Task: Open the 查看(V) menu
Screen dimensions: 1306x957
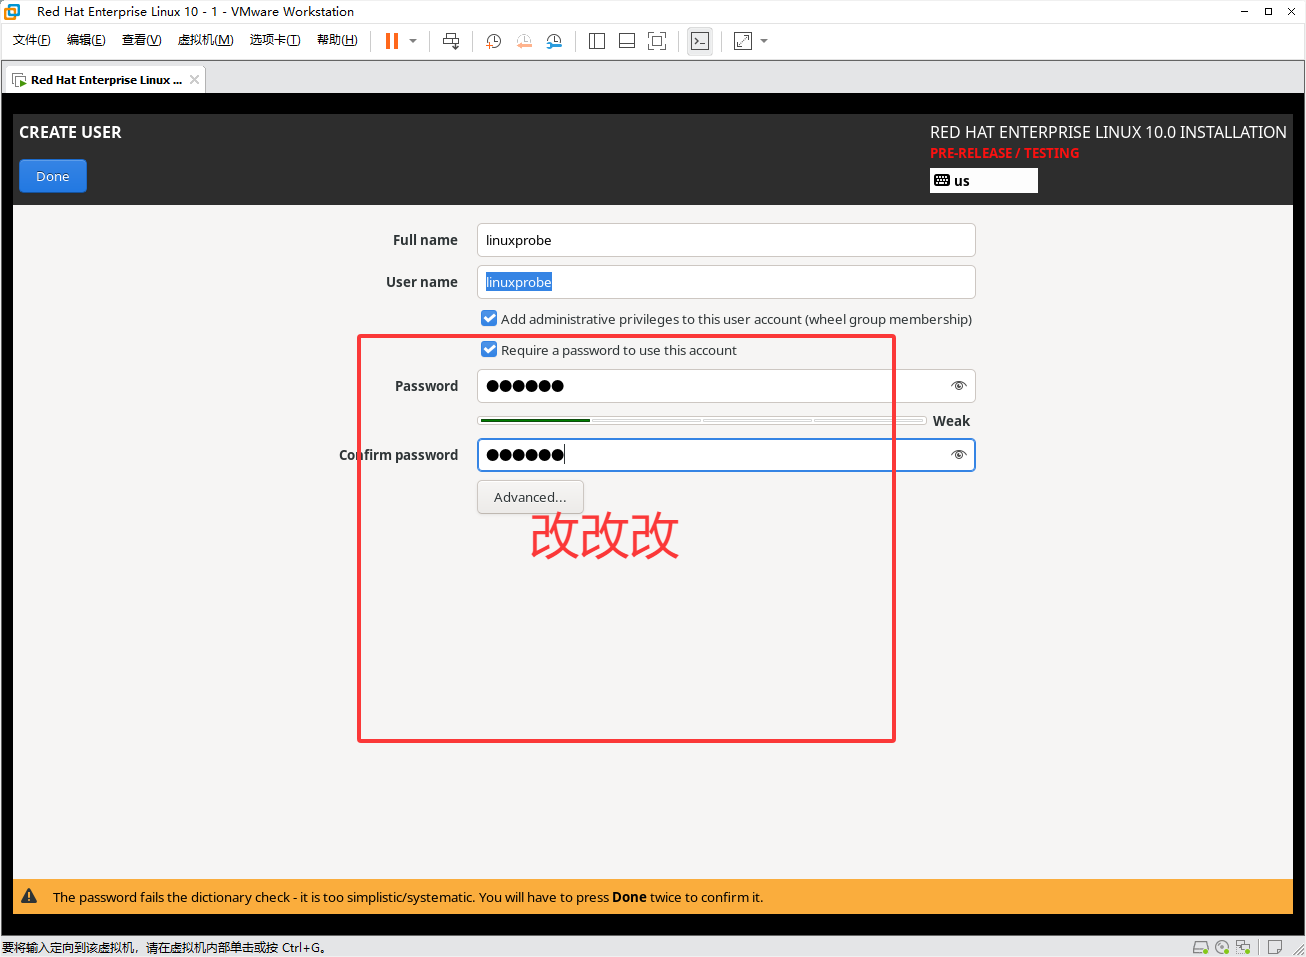Action: [x=141, y=40]
